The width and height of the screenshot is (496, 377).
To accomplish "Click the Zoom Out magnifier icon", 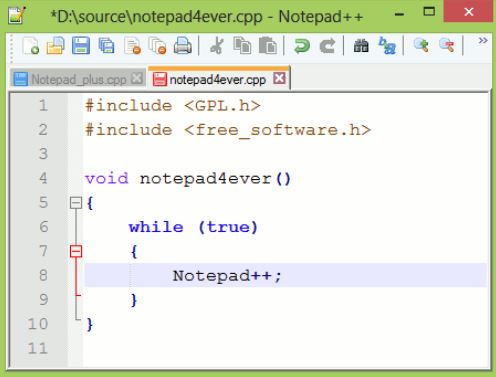I will [x=447, y=45].
